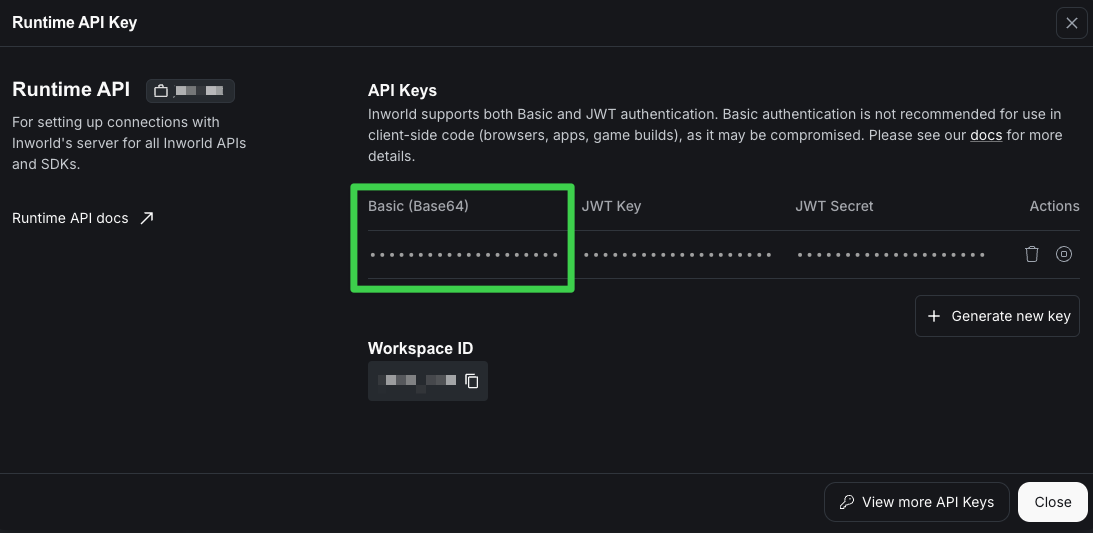Screen dimensions: 1093x533
Task: Click the Runtime API docs arrow icon
Action: tap(146, 218)
